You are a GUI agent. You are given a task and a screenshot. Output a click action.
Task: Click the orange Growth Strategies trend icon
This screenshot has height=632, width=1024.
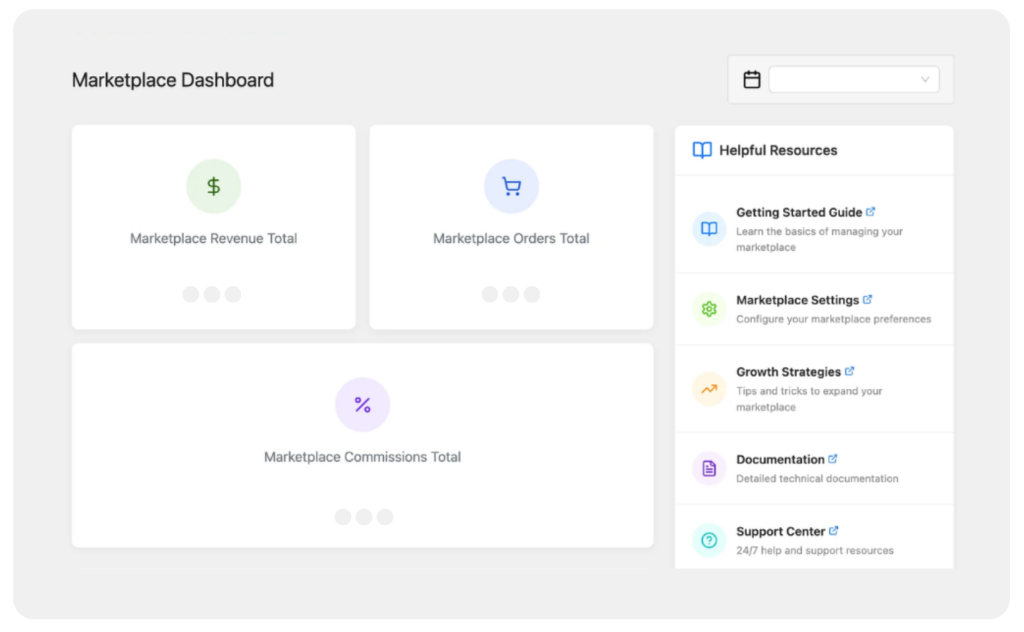[x=709, y=389]
